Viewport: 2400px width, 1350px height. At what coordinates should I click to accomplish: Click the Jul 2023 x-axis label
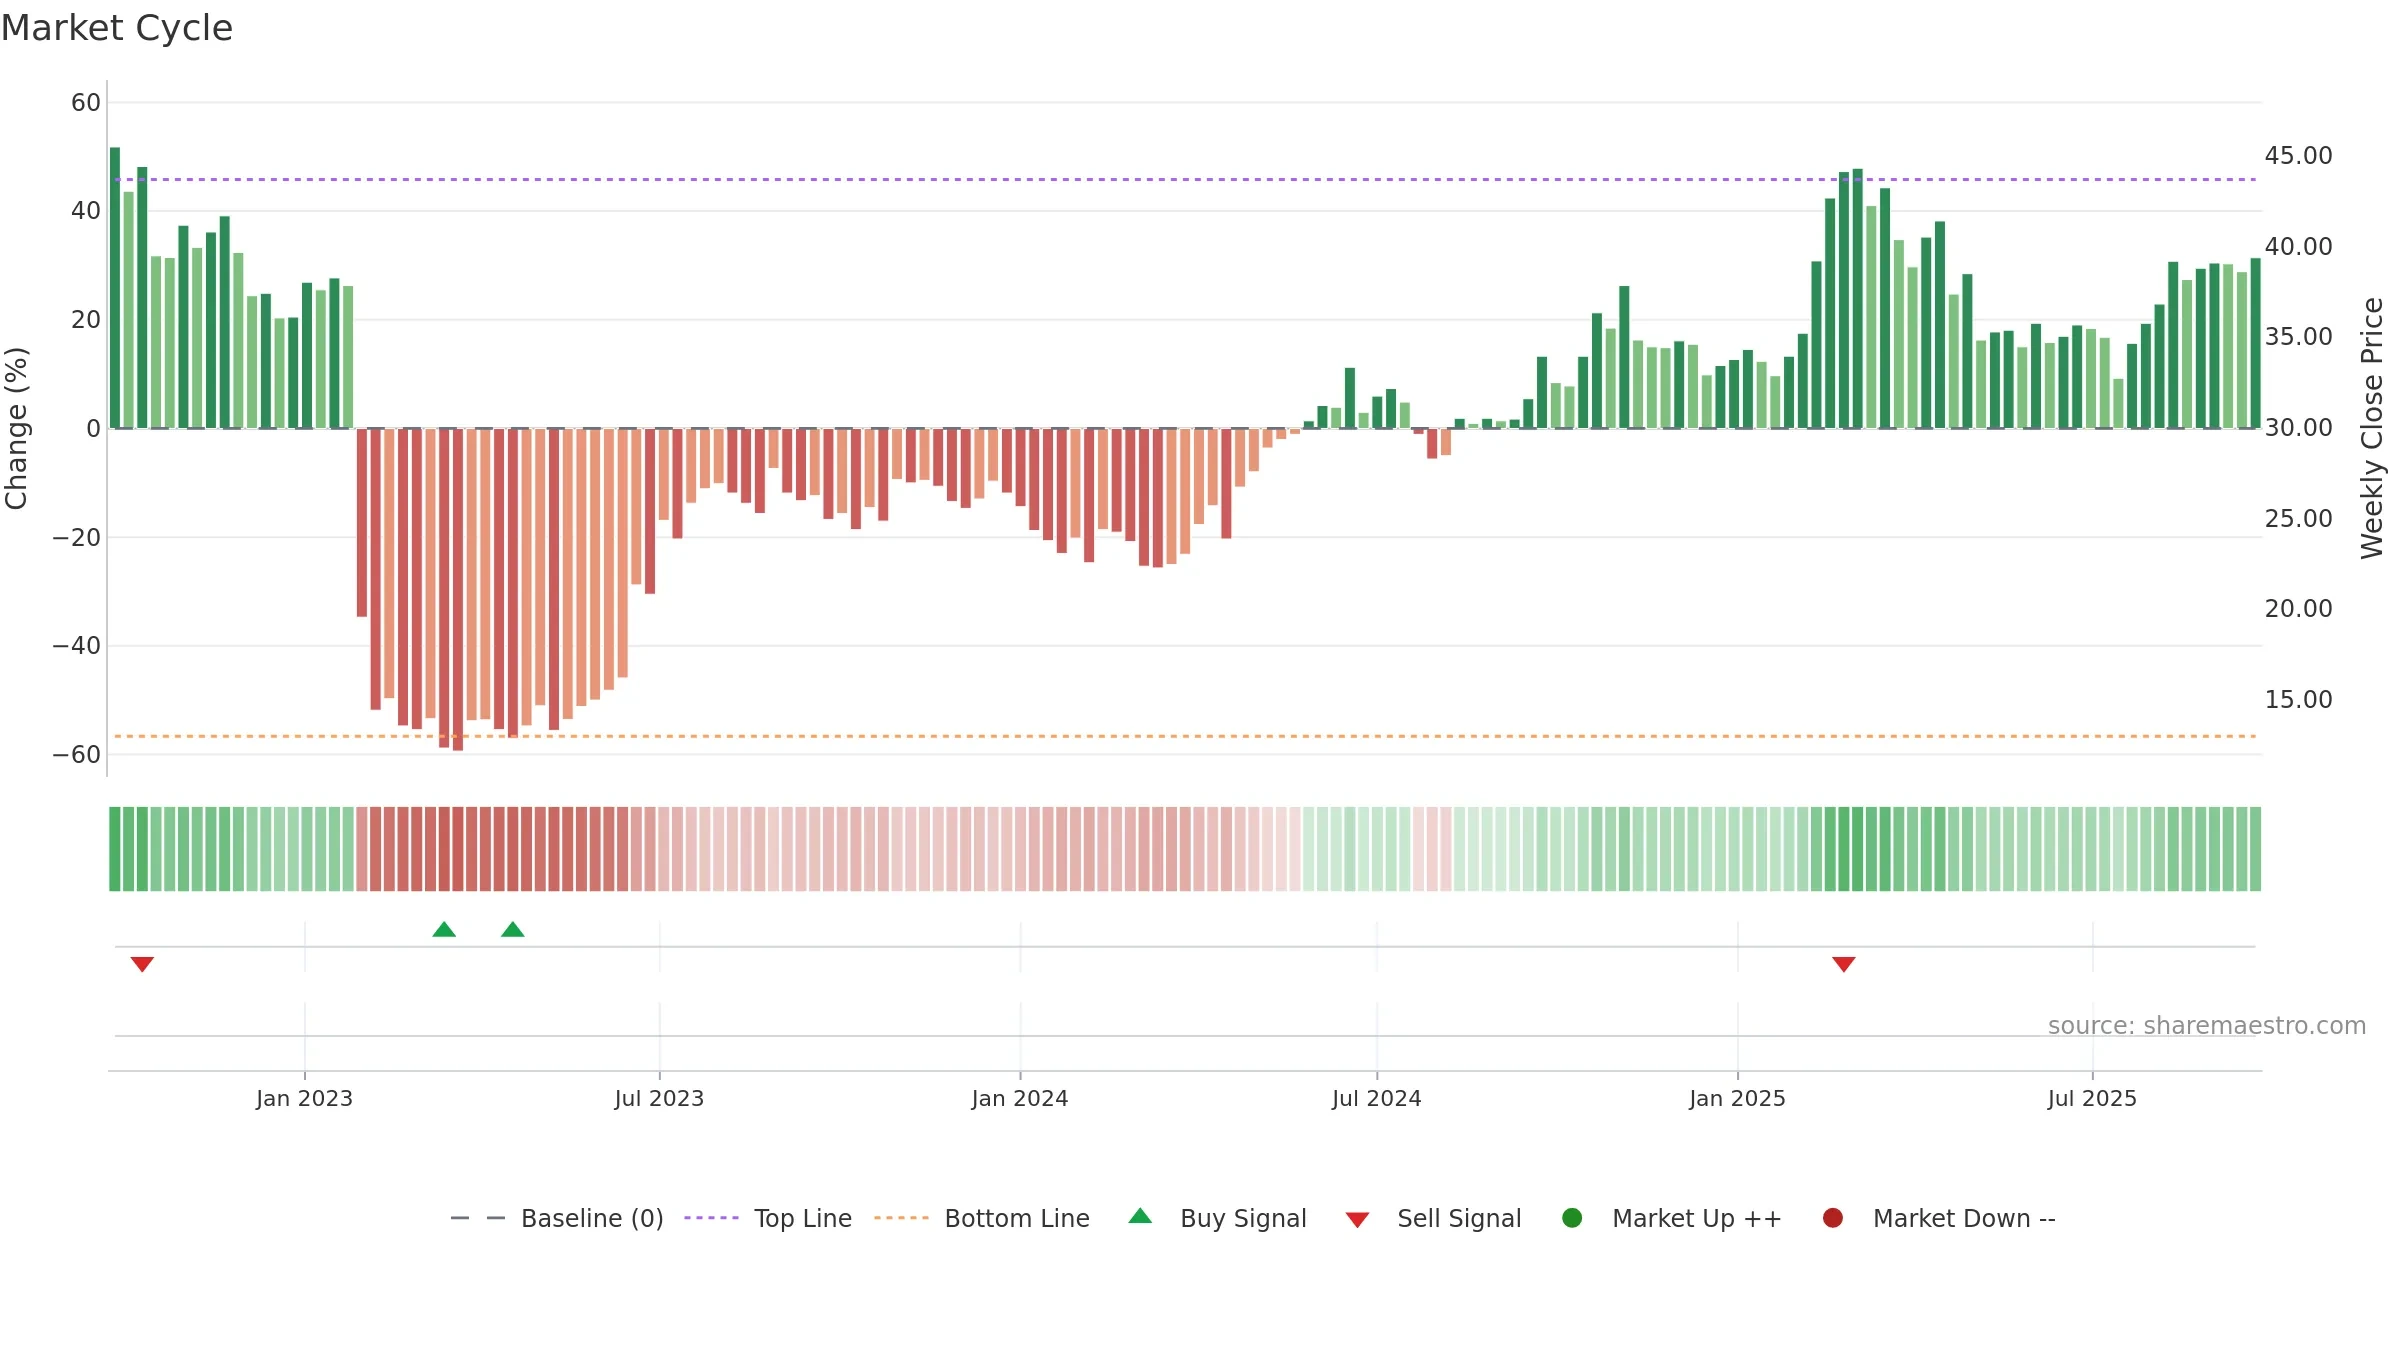pos(659,1099)
